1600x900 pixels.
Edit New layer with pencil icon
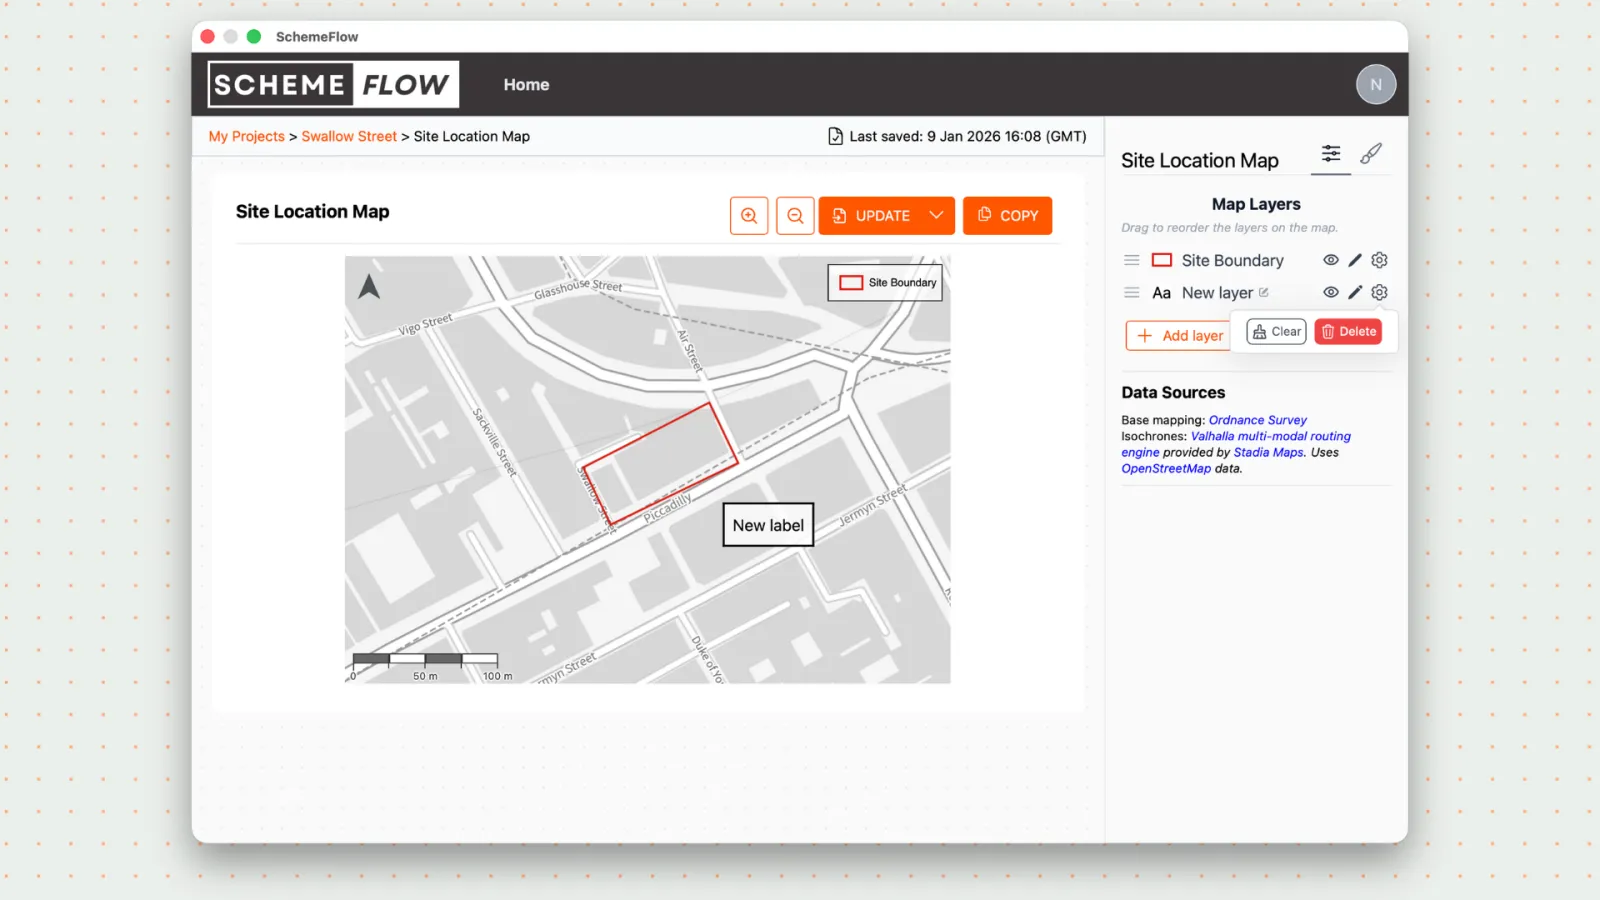tap(1355, 293)
